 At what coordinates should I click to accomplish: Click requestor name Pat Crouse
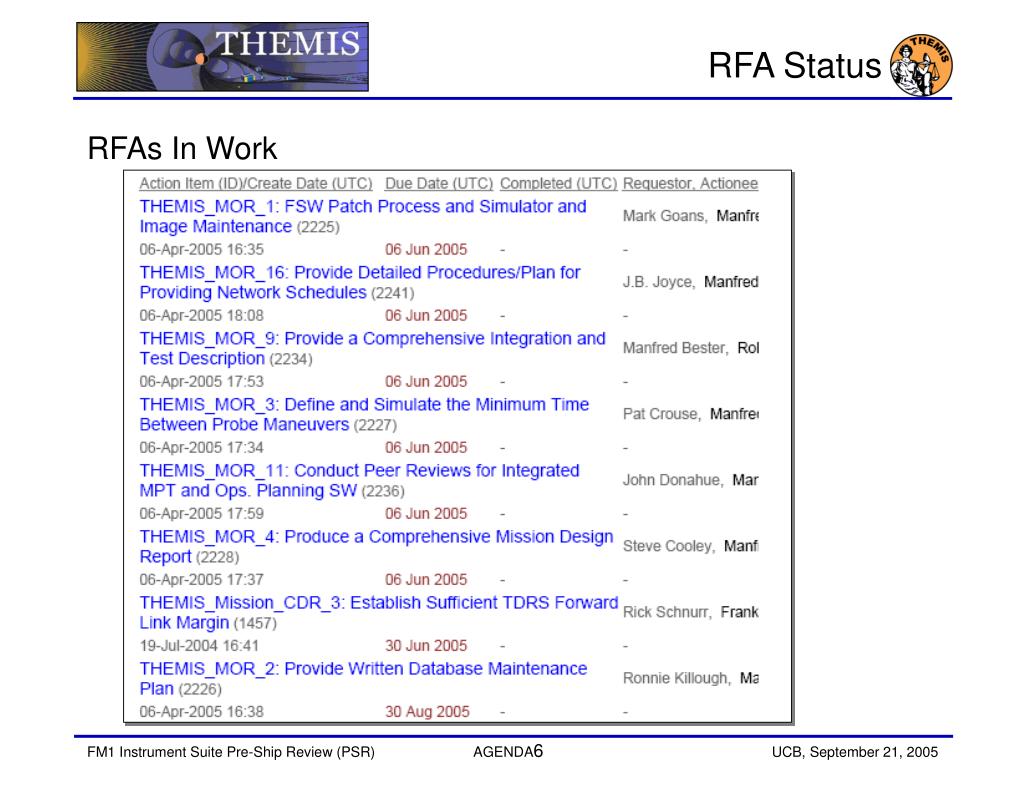click(x=662, y=413)
